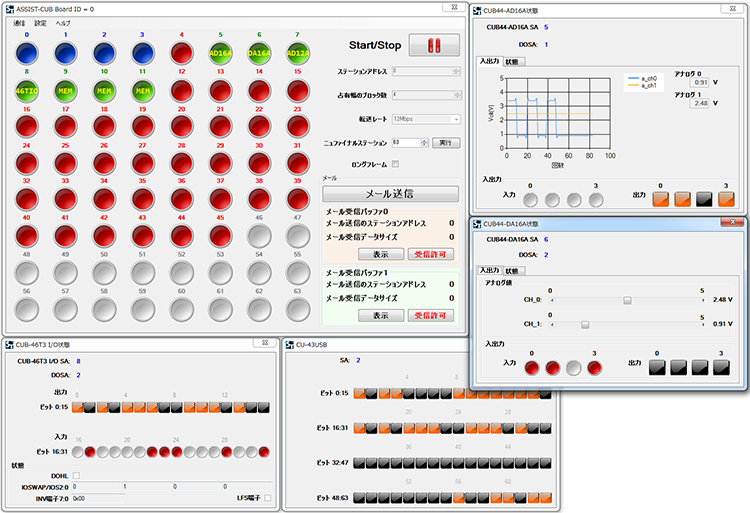Click the CUB44-AD16A window title icon
750x513 pixels.
(477, 11)
